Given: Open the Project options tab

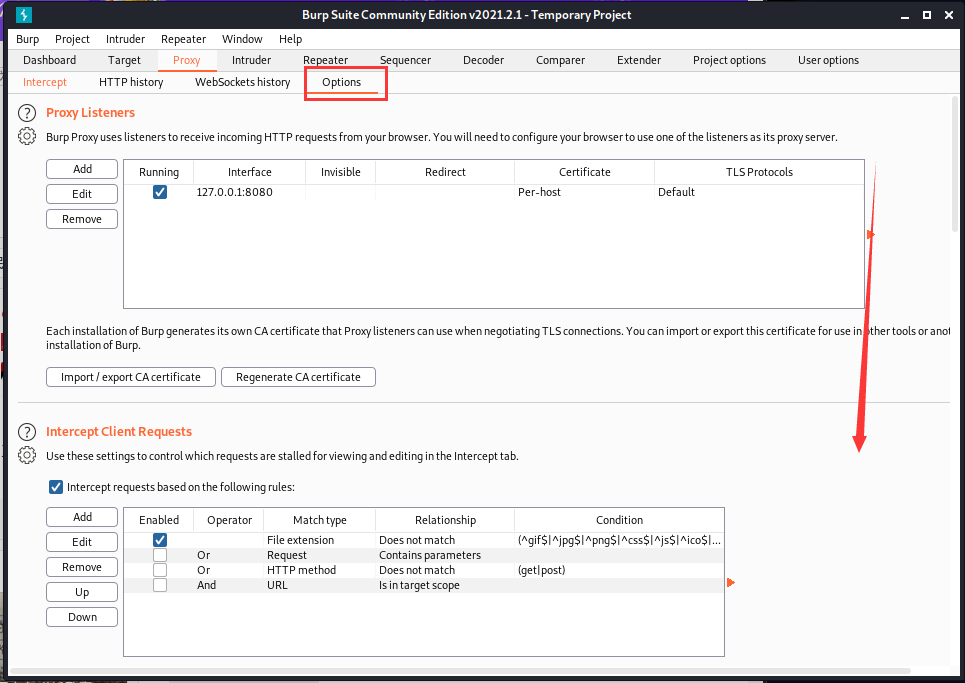Looking at the screenshot, I should tap(729, 60).
